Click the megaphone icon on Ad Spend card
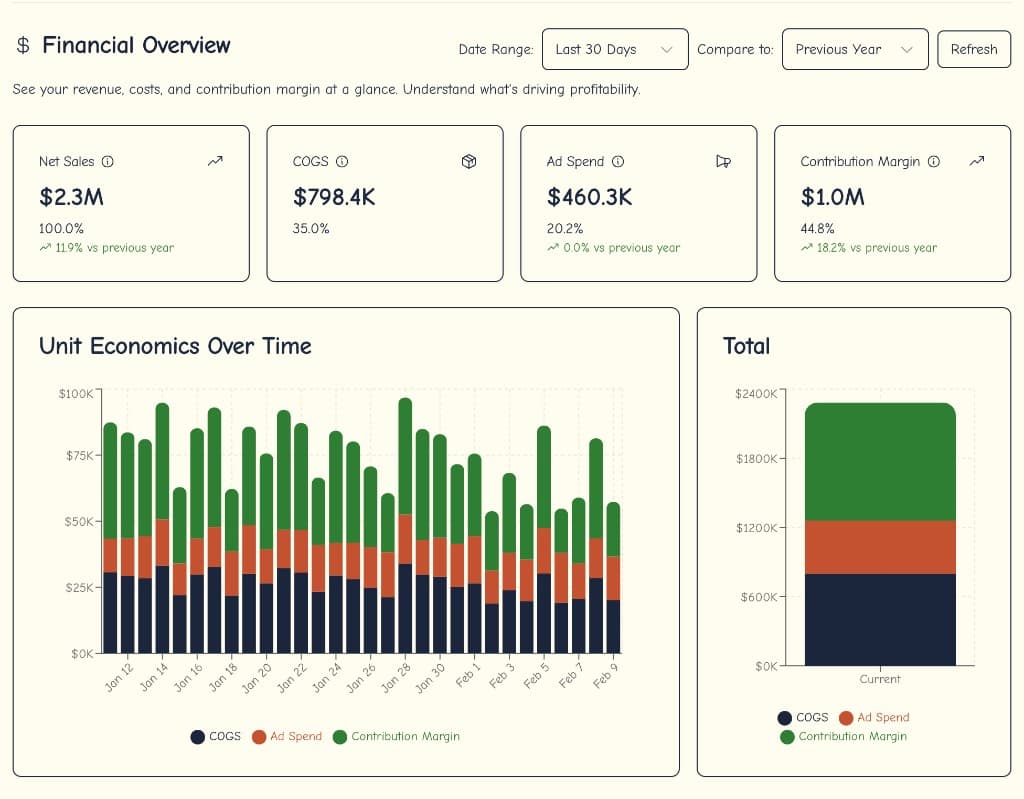The image size is (1024, 799). coord(723,161)
